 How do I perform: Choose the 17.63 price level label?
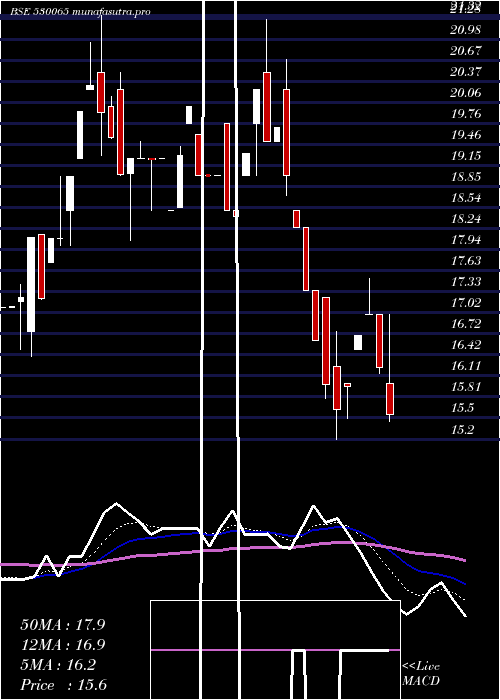pyautogui.click(x=466, y=261)
